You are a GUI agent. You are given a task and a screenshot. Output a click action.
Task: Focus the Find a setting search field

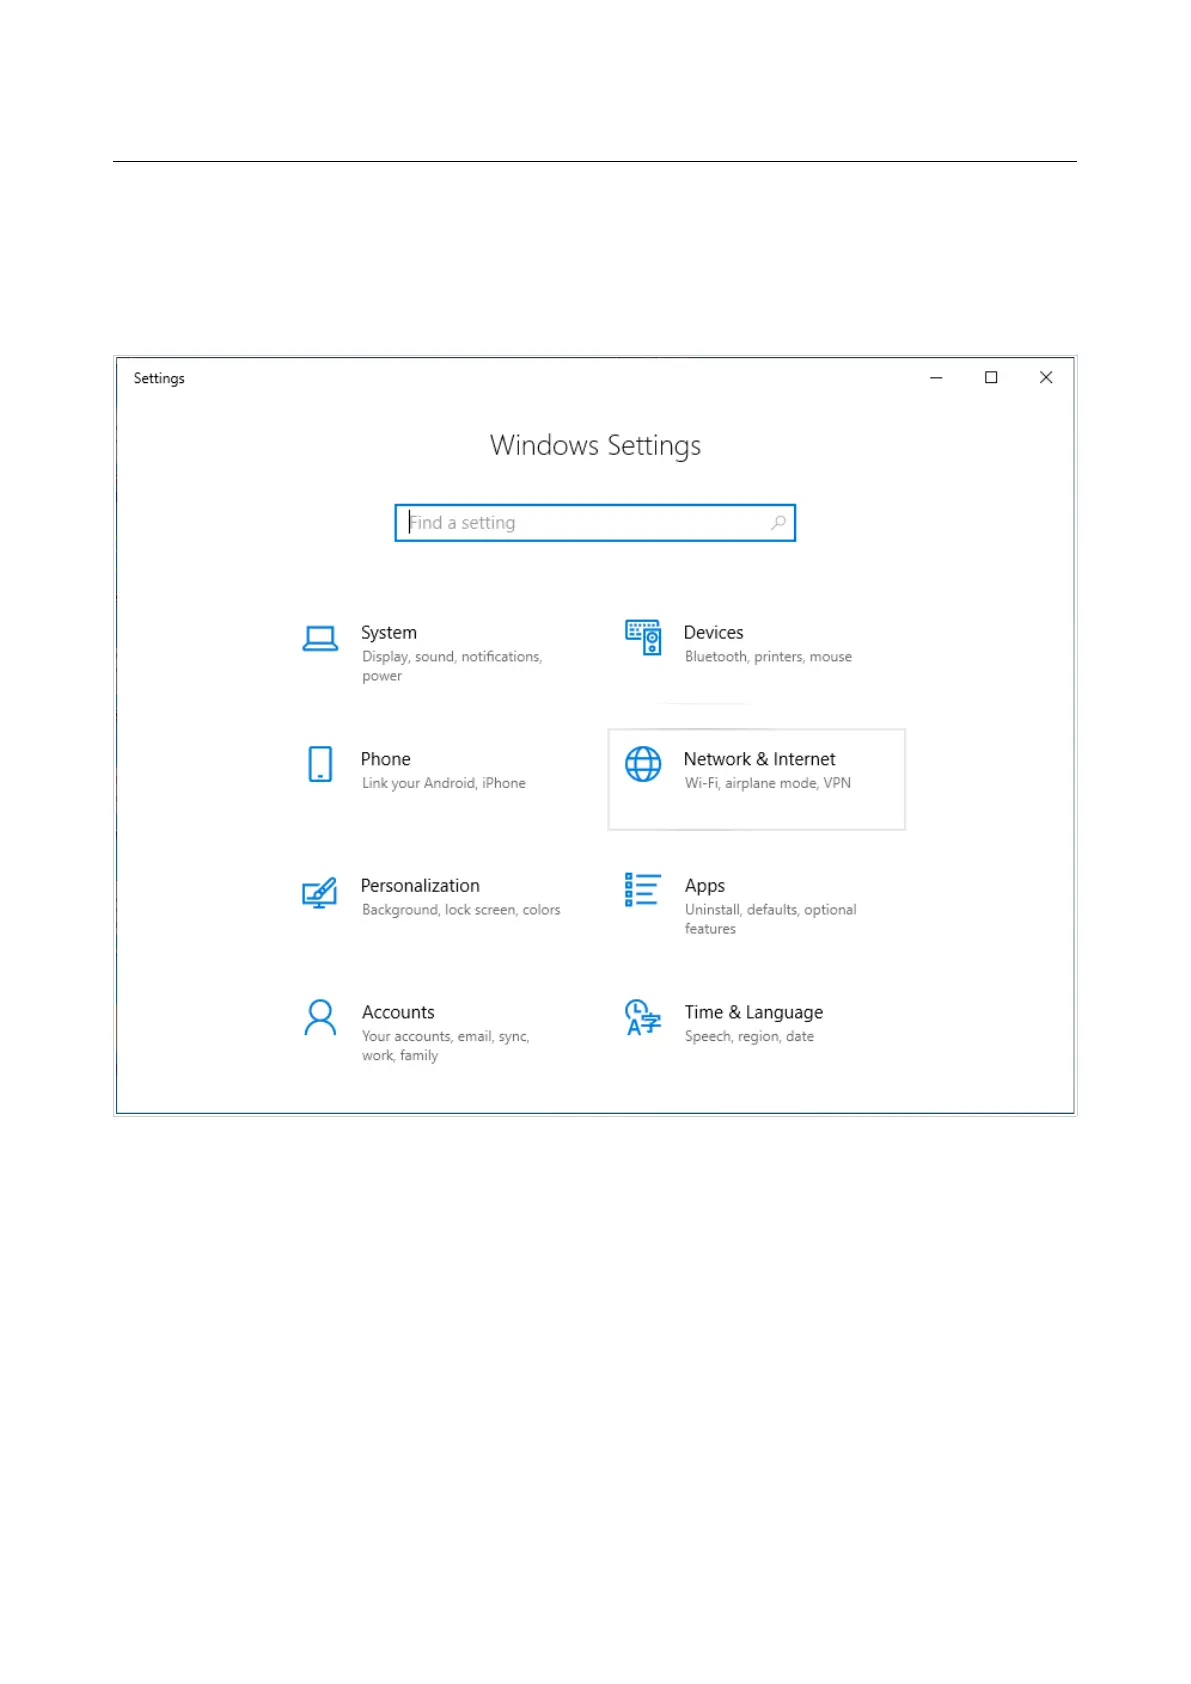595,523
